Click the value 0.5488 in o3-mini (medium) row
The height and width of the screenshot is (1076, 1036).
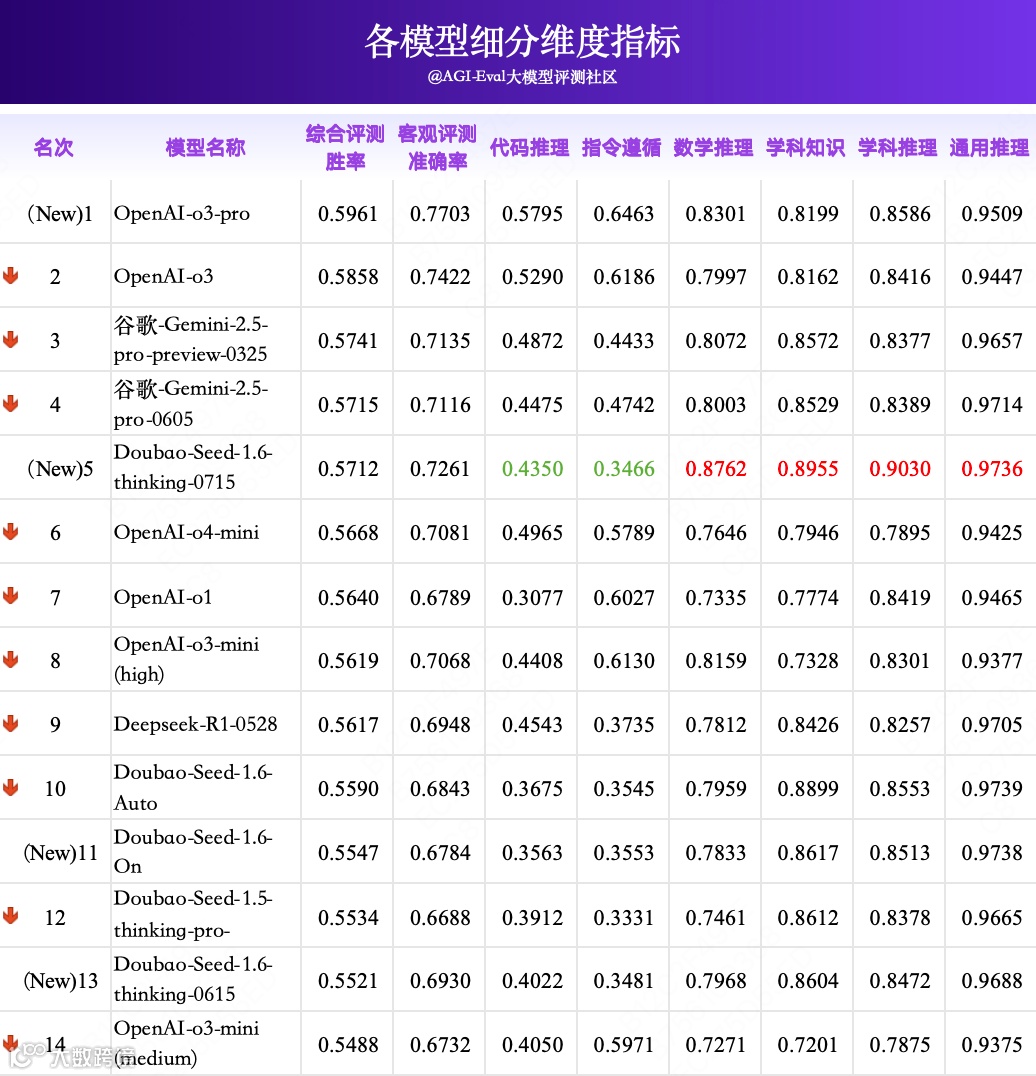pyautogui.click(x=348, y=1044)
